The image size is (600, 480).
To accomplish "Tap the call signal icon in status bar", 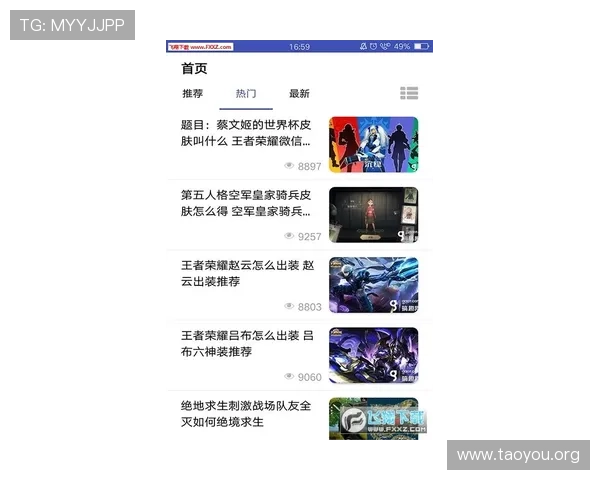I will pos(385,46).
